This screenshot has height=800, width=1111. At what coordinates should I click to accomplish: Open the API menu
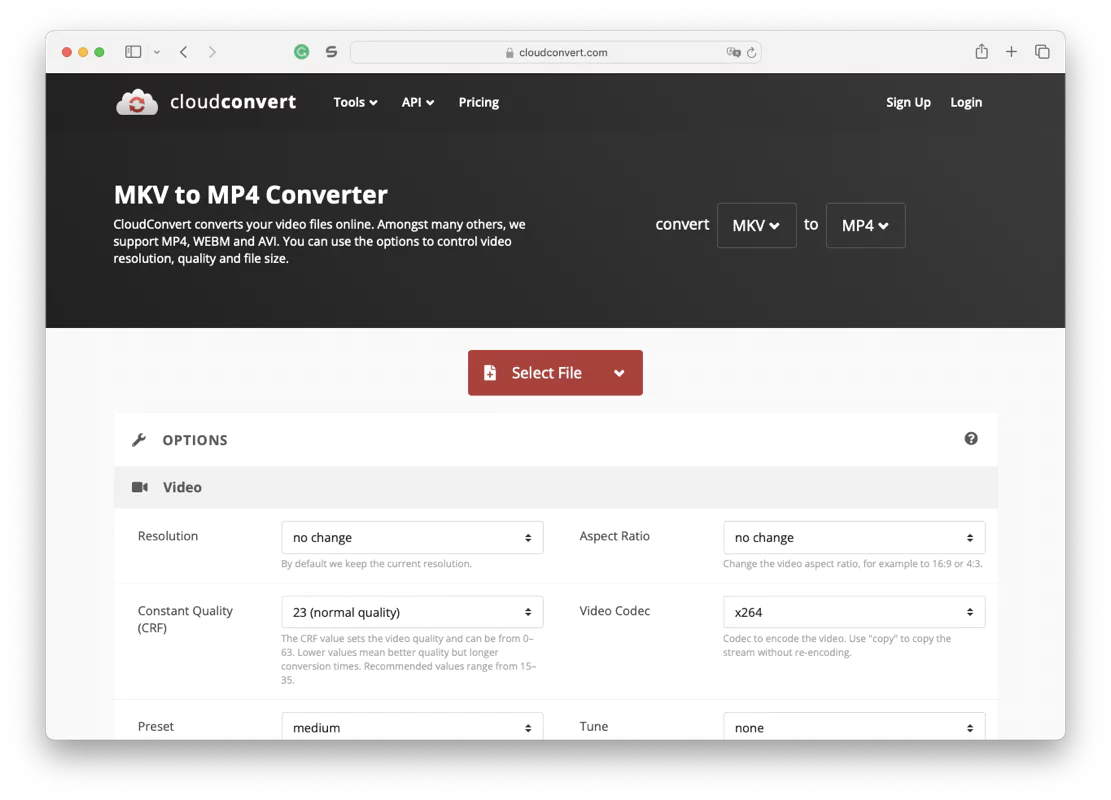417,102
